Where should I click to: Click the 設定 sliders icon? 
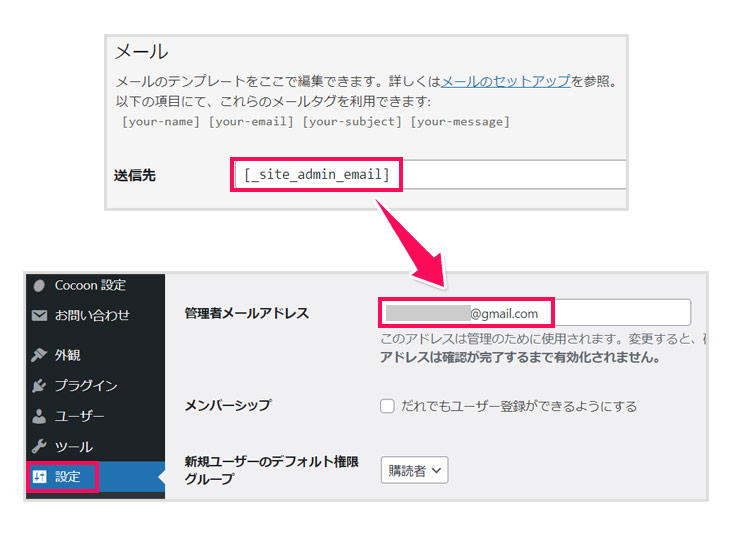click(x=40, y=477)
